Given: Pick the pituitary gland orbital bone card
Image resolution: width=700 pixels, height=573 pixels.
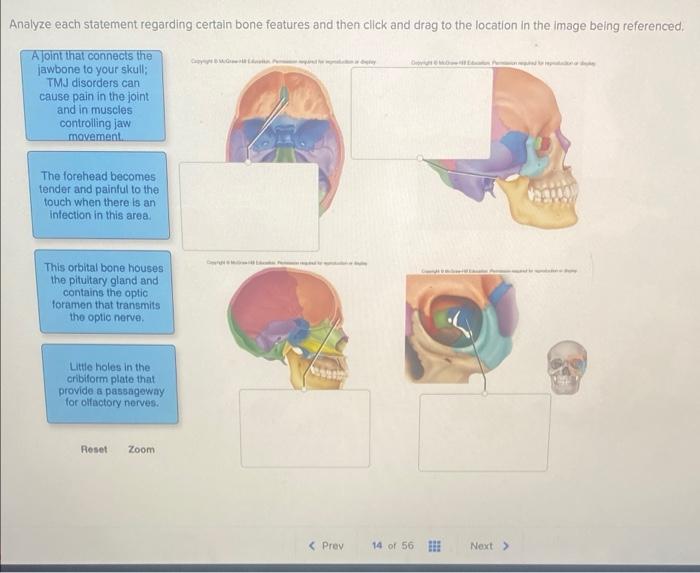Looking at the screenshot, I should click(104, 292).
